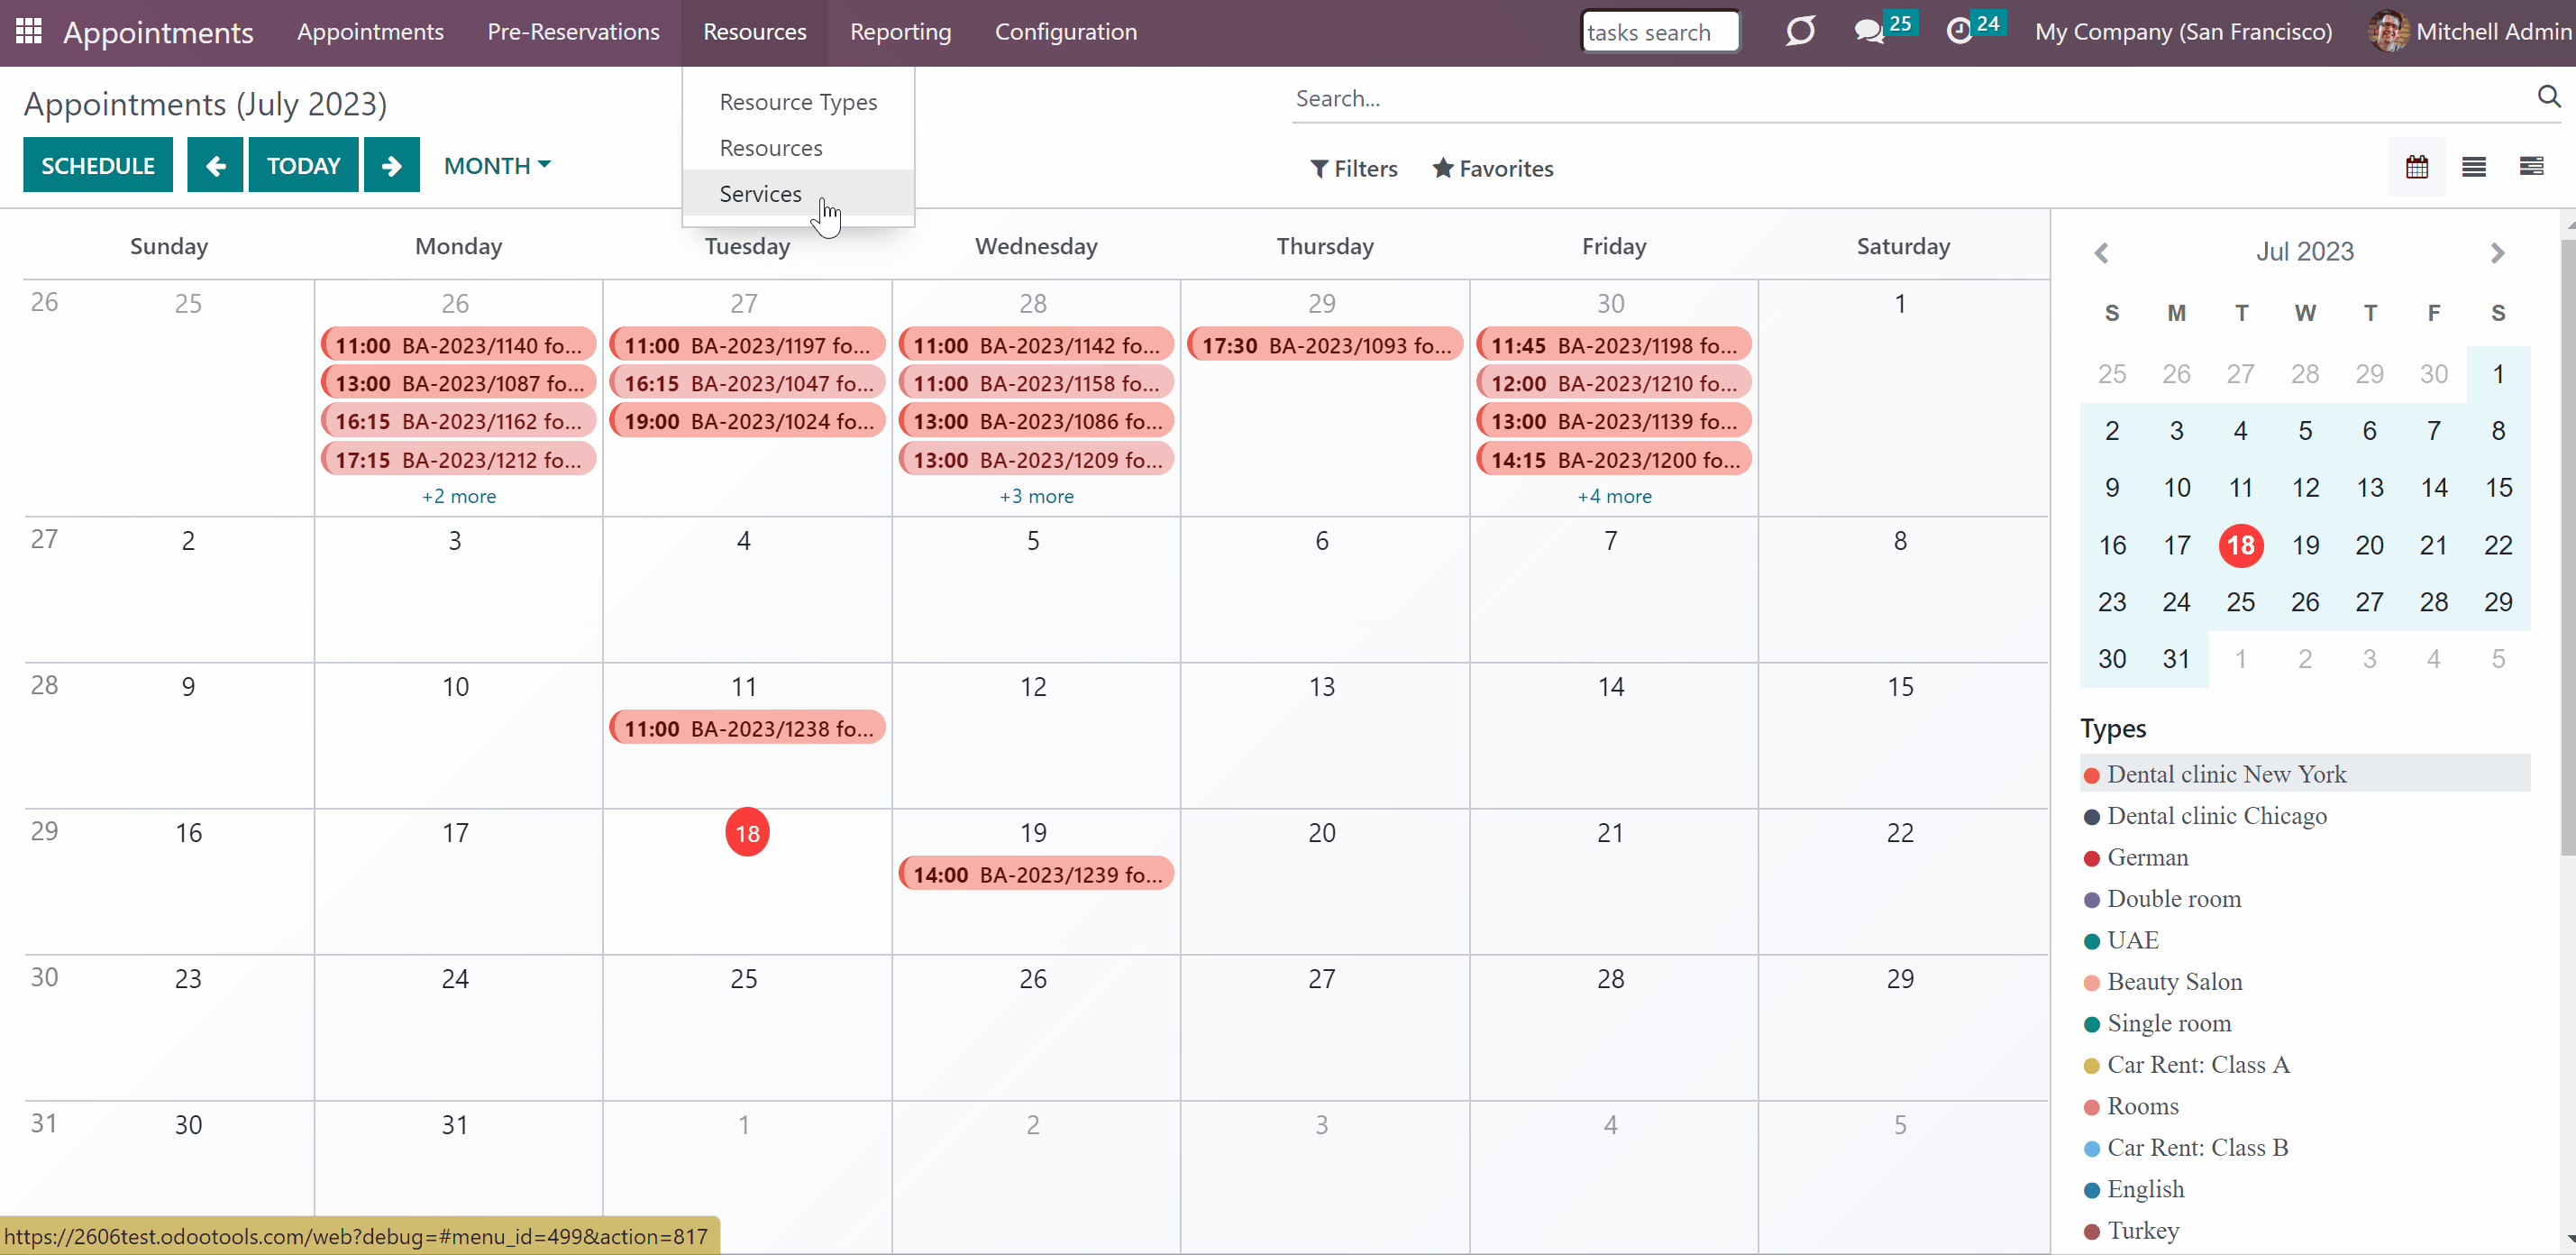
Task: Open the 11:00 BA-2023/1140 appointment
Action: click(x=459, y=345)
